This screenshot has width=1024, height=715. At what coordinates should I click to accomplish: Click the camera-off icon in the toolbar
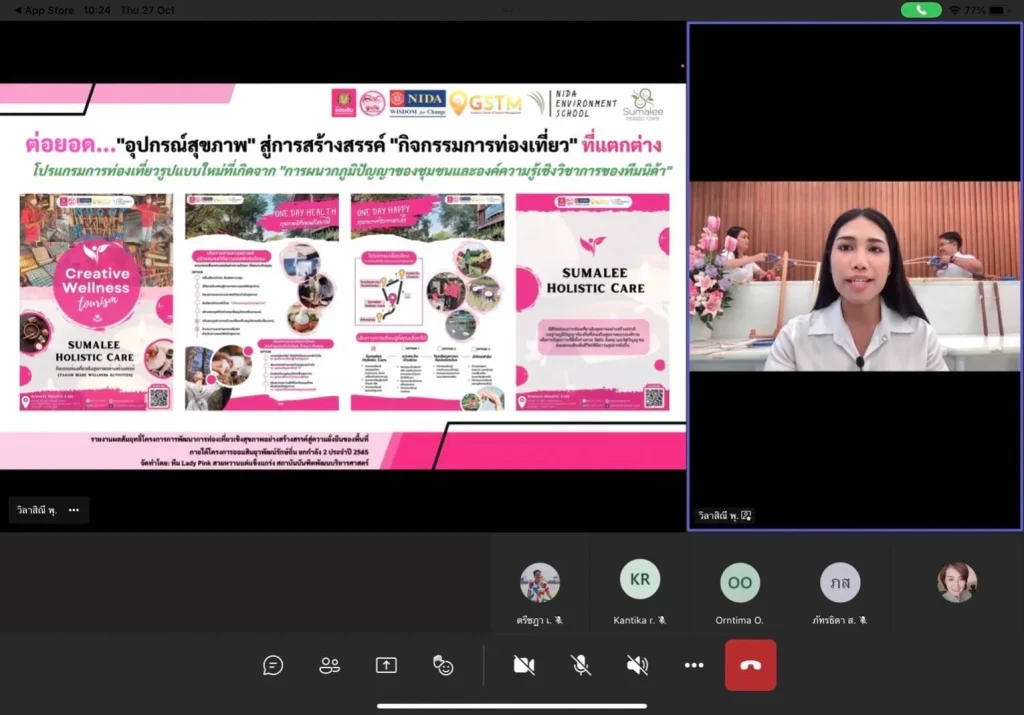click(524, 665)
